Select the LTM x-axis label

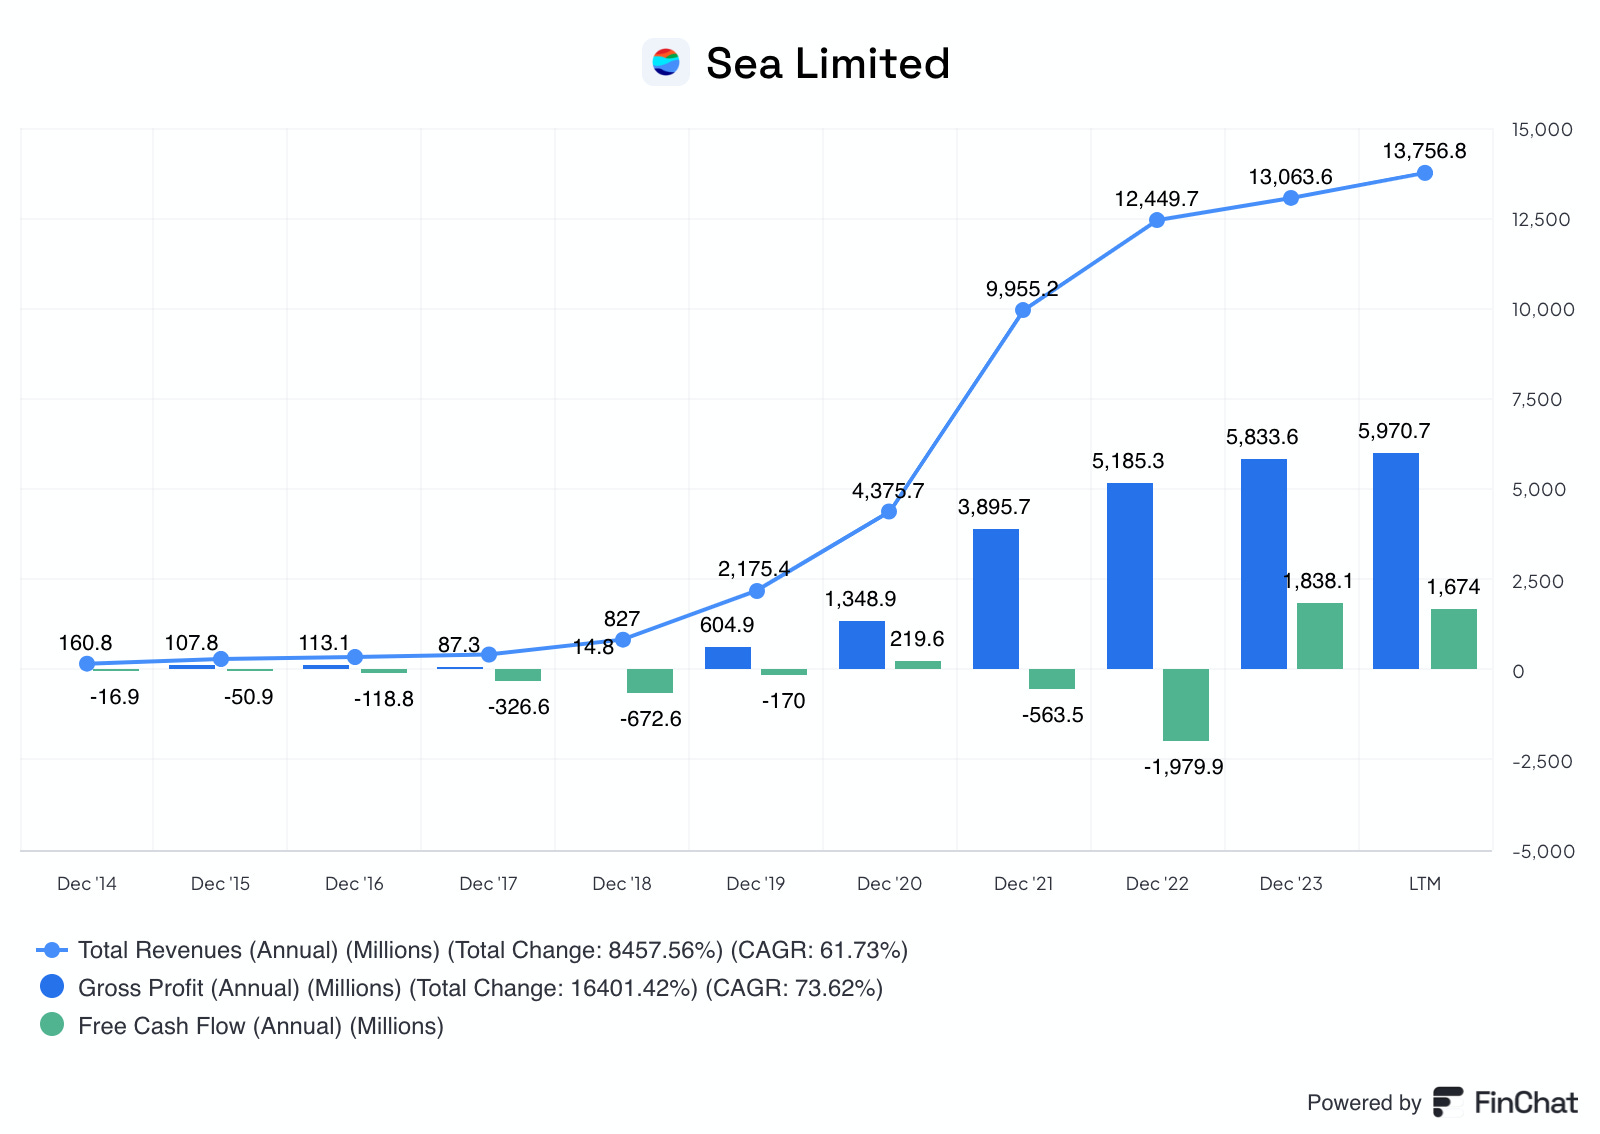1425,884
